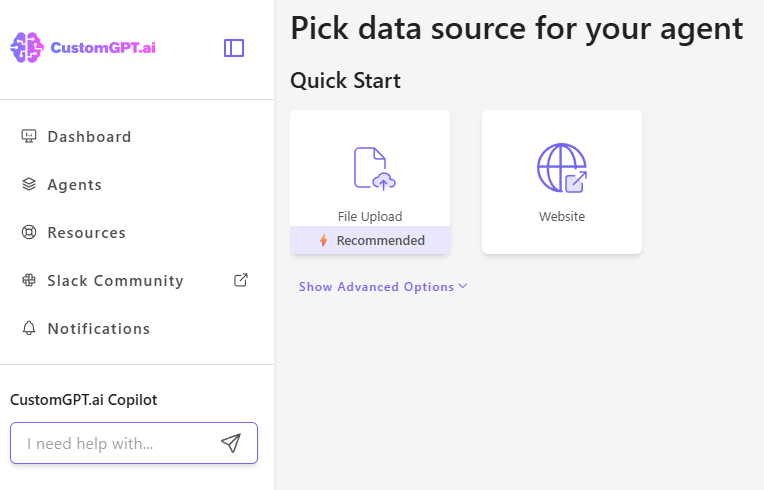
Task: Click the Slack logo icon in the sidebar
Action: click(x=29, y=281)
